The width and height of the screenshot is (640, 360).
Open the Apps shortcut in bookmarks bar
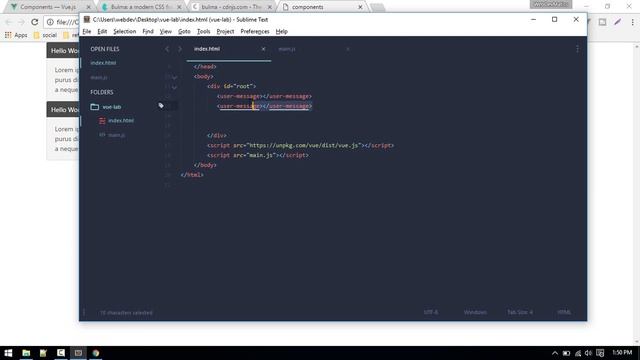[16, 35]
